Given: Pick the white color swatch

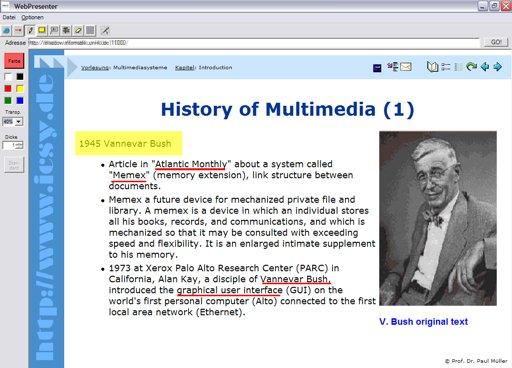Looking at the screenshot, I should (8, 77).
